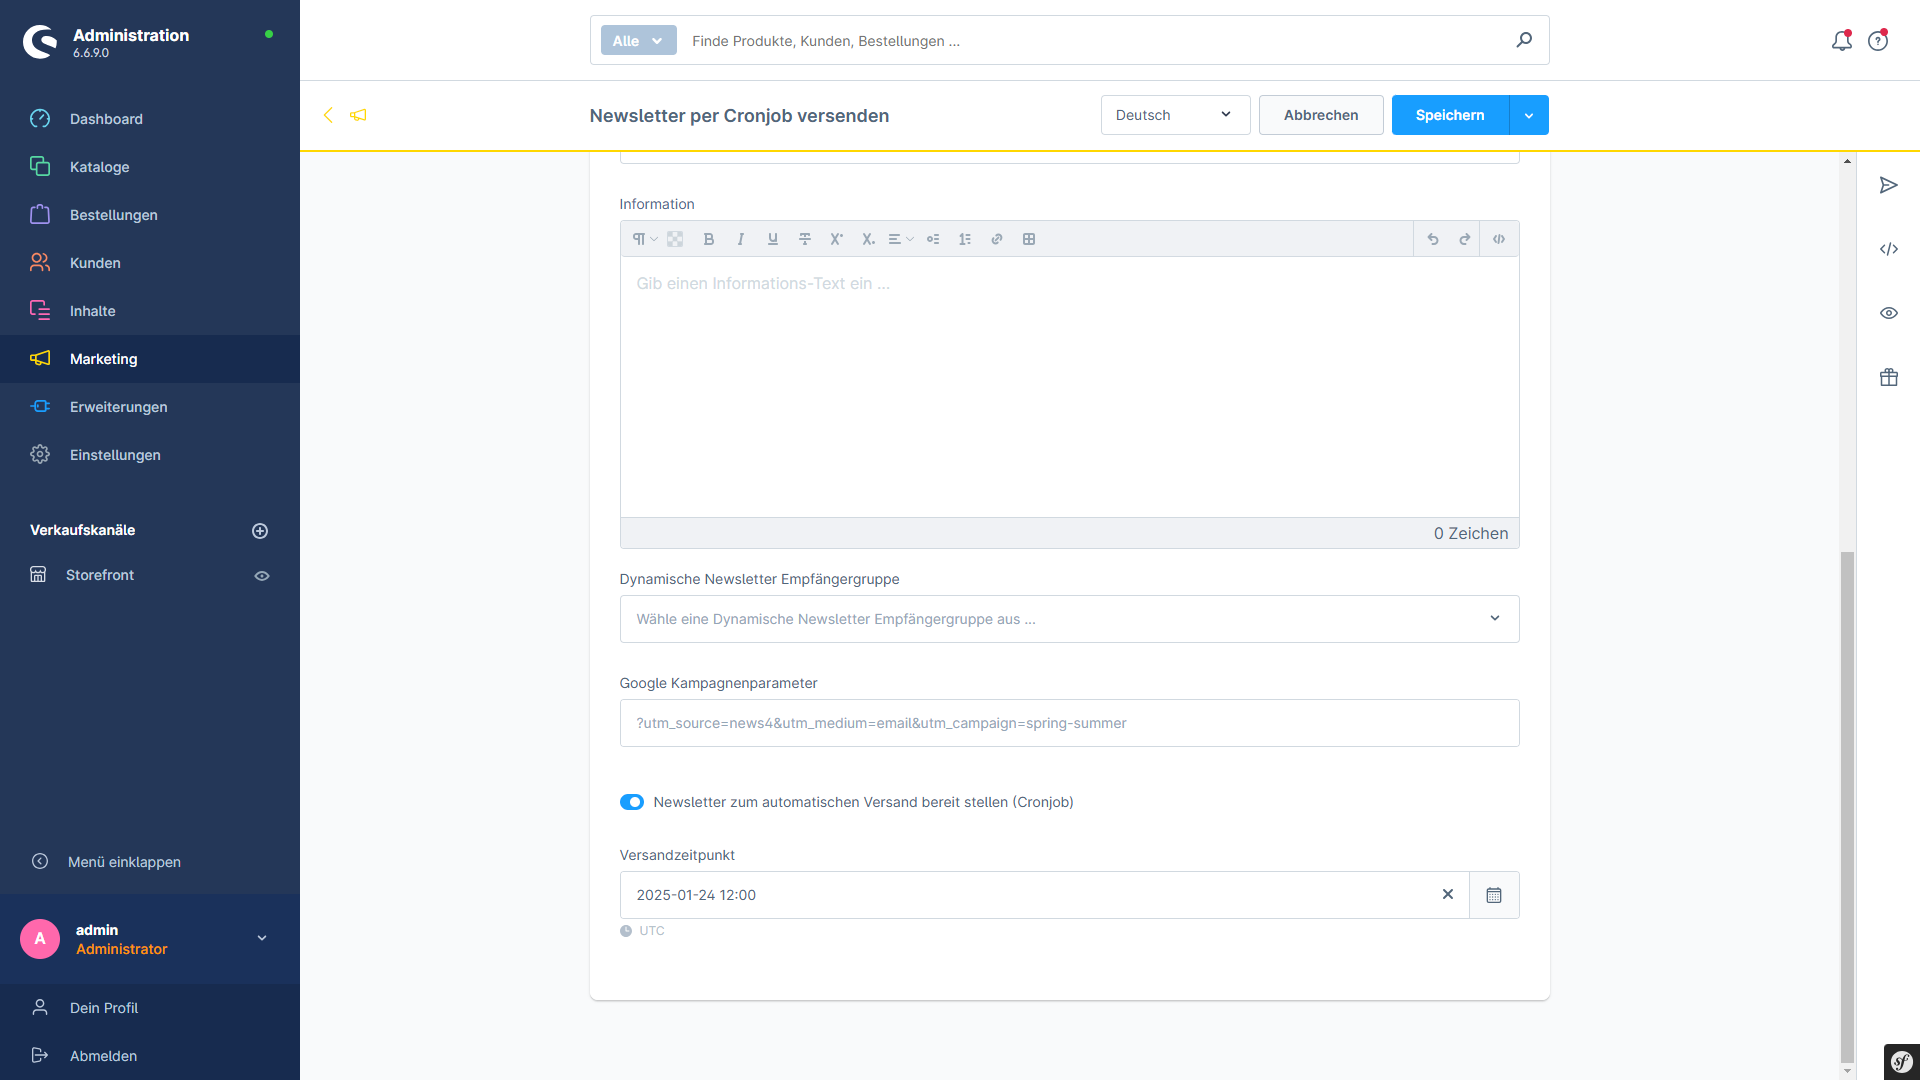Open the Deutsch language dropdown
Screen dimensions: 1920x1080
(x=1175, y=115)
